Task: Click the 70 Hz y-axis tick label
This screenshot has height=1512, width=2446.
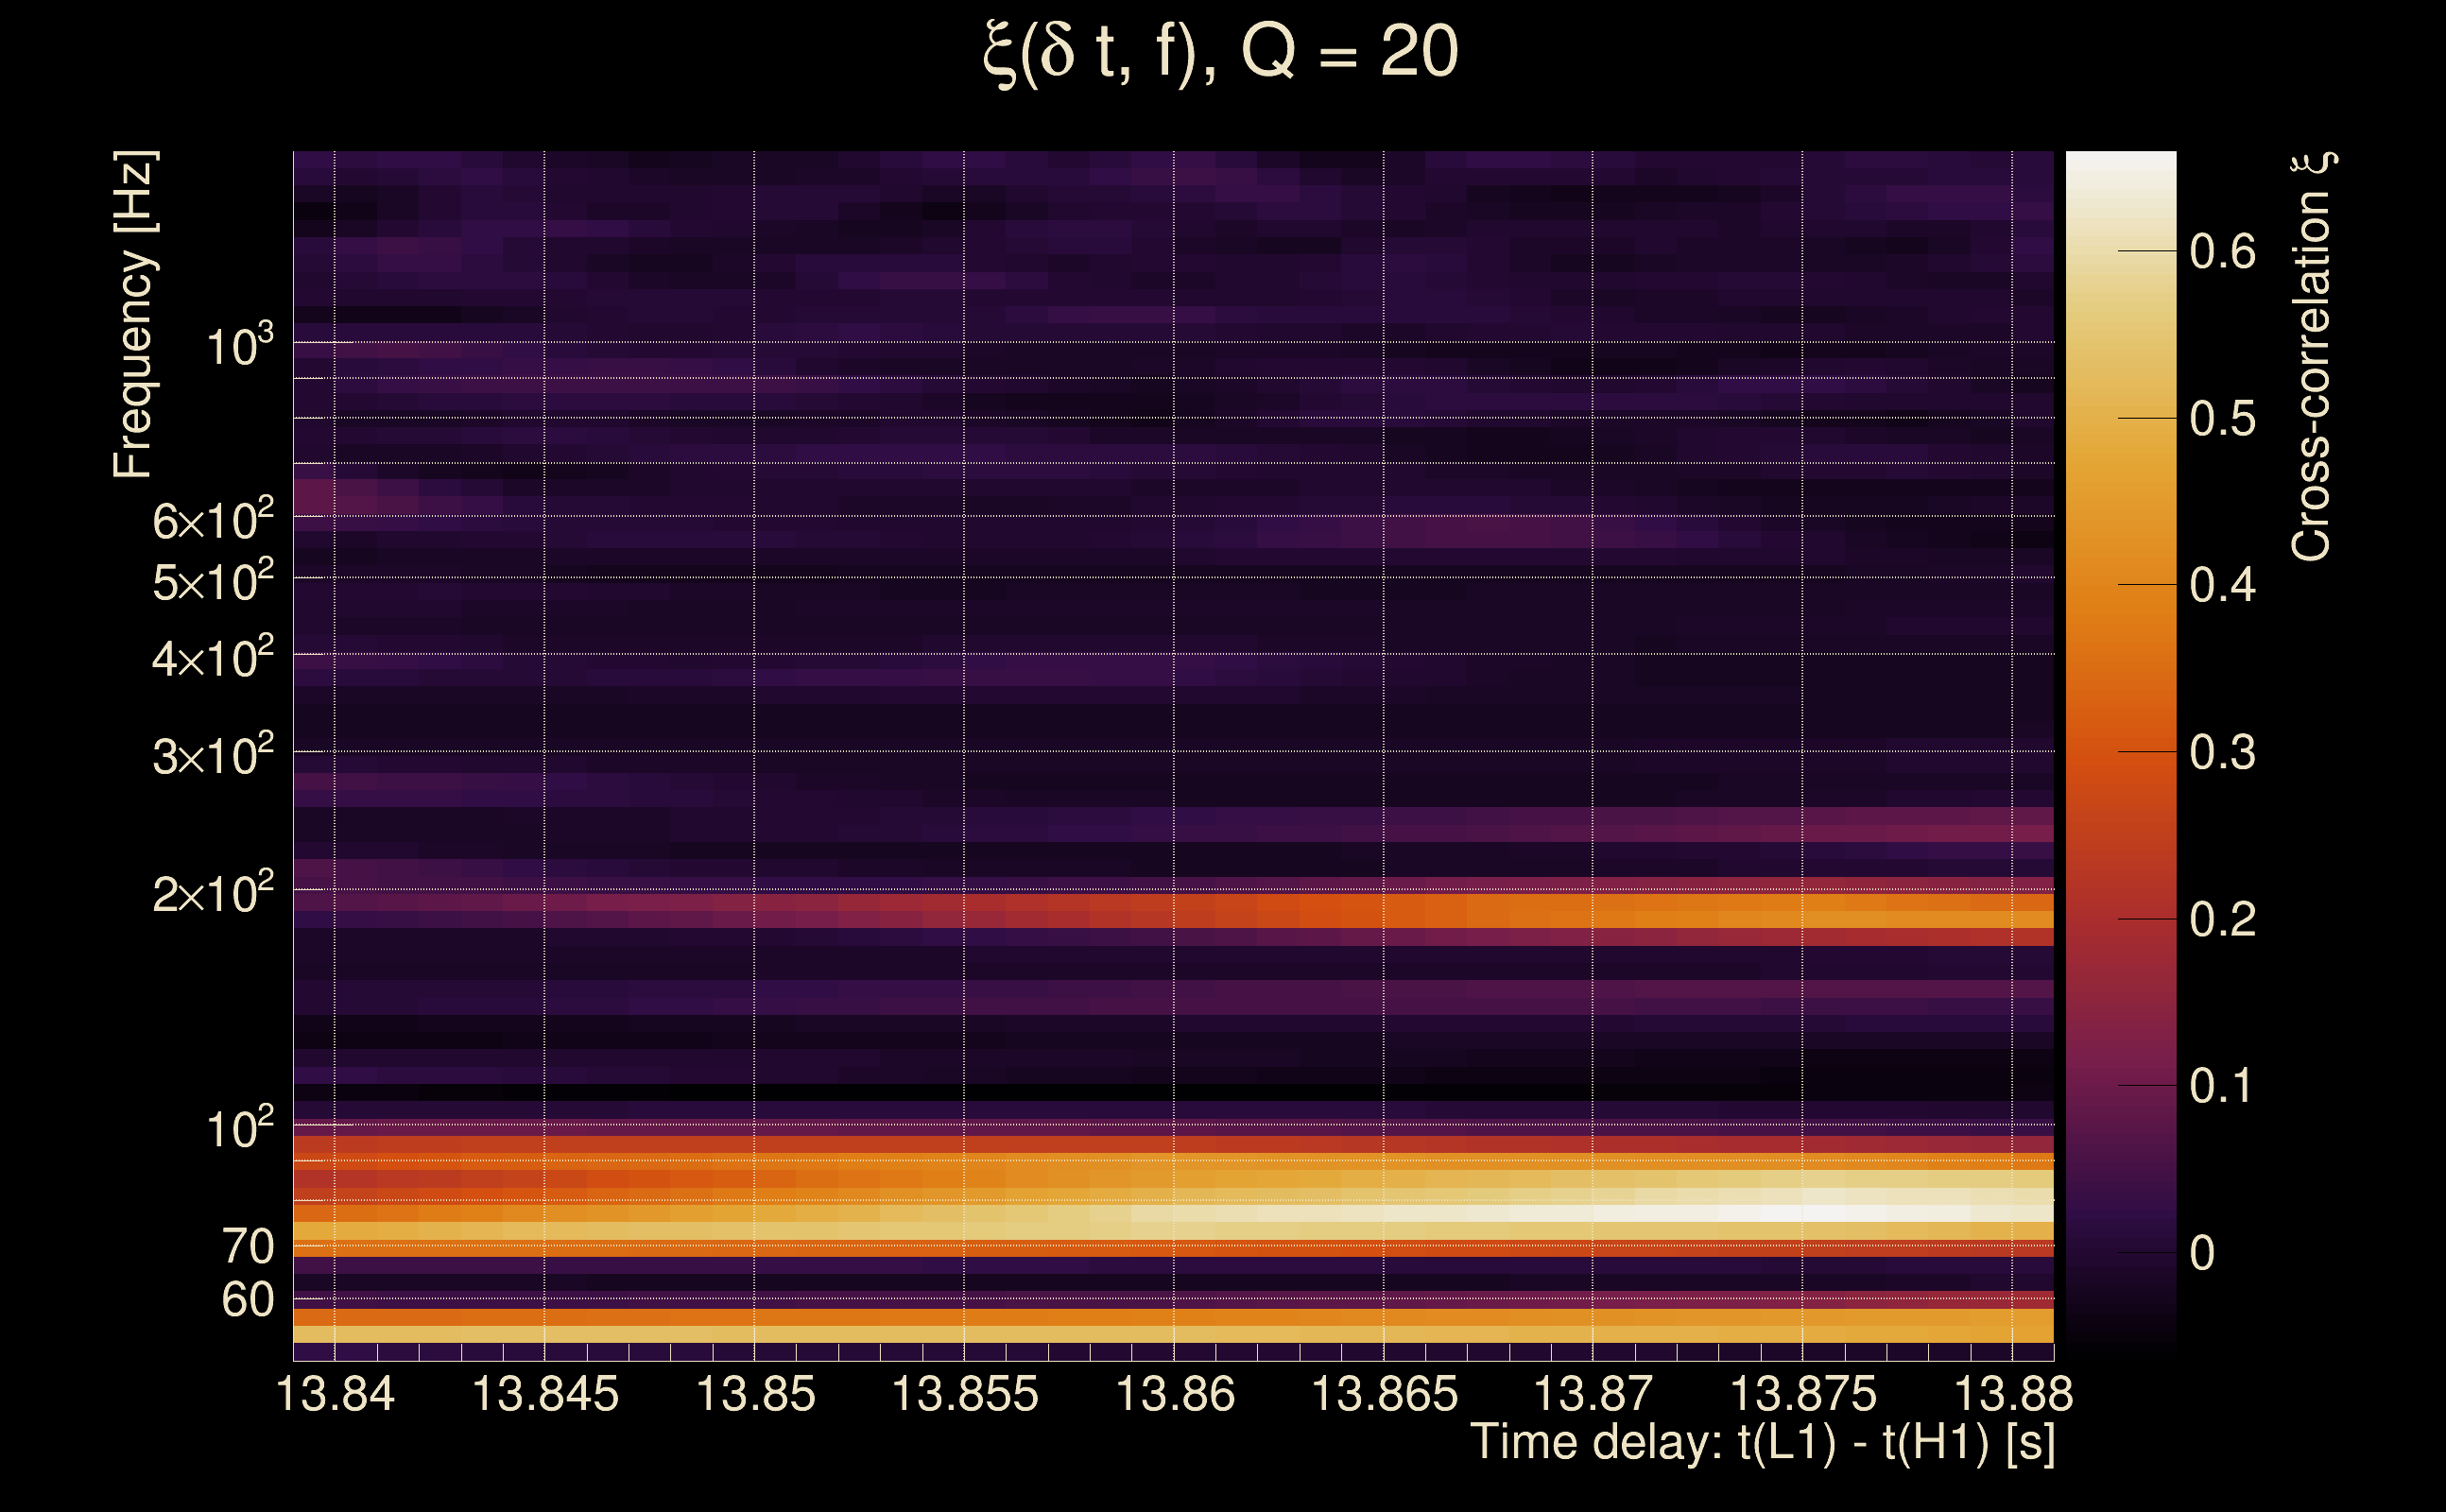Action: click(x=247, y=1246)
